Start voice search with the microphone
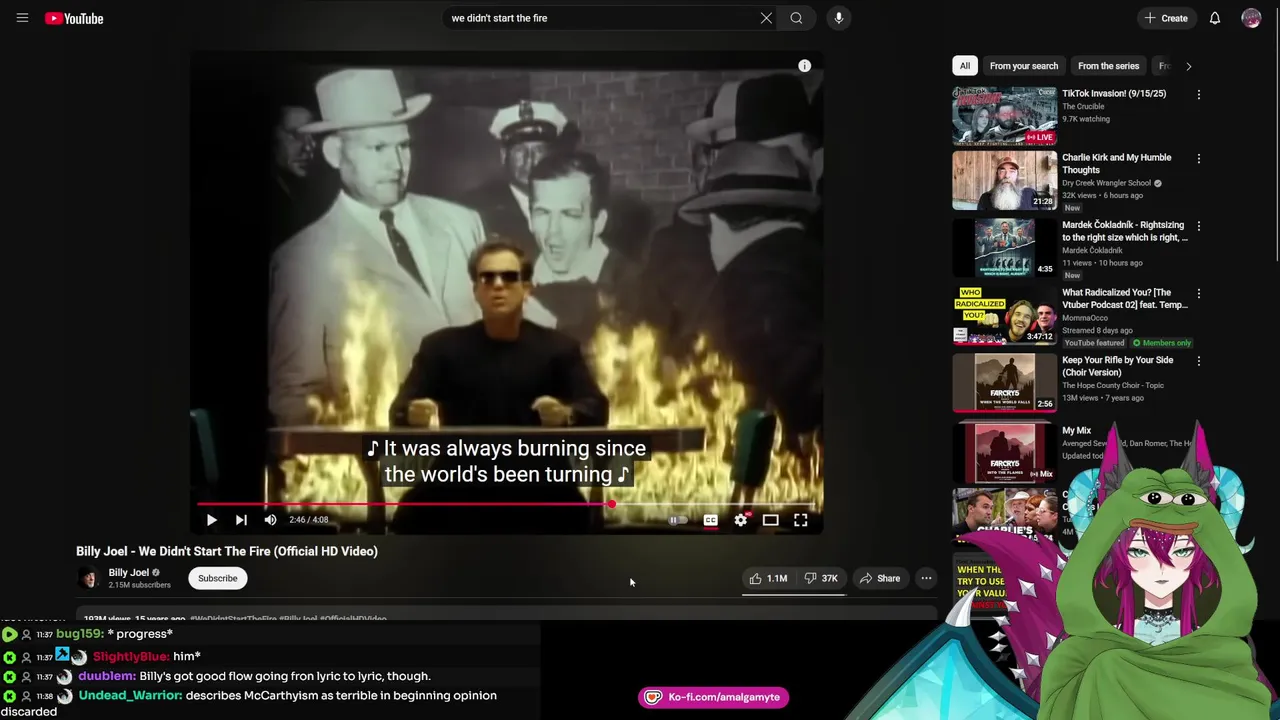This screenshot has width=1280, height=720. 839,18
